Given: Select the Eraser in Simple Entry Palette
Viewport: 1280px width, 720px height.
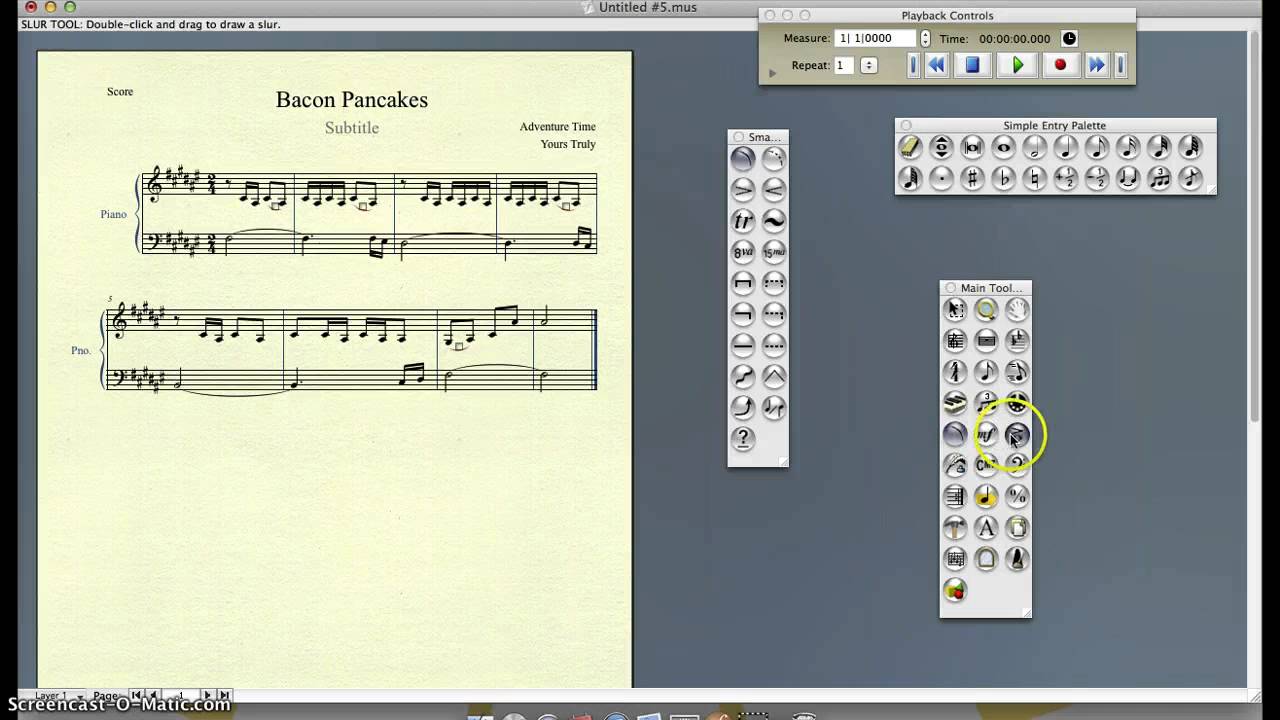Looking at the screenshot, I should (910, 147).
